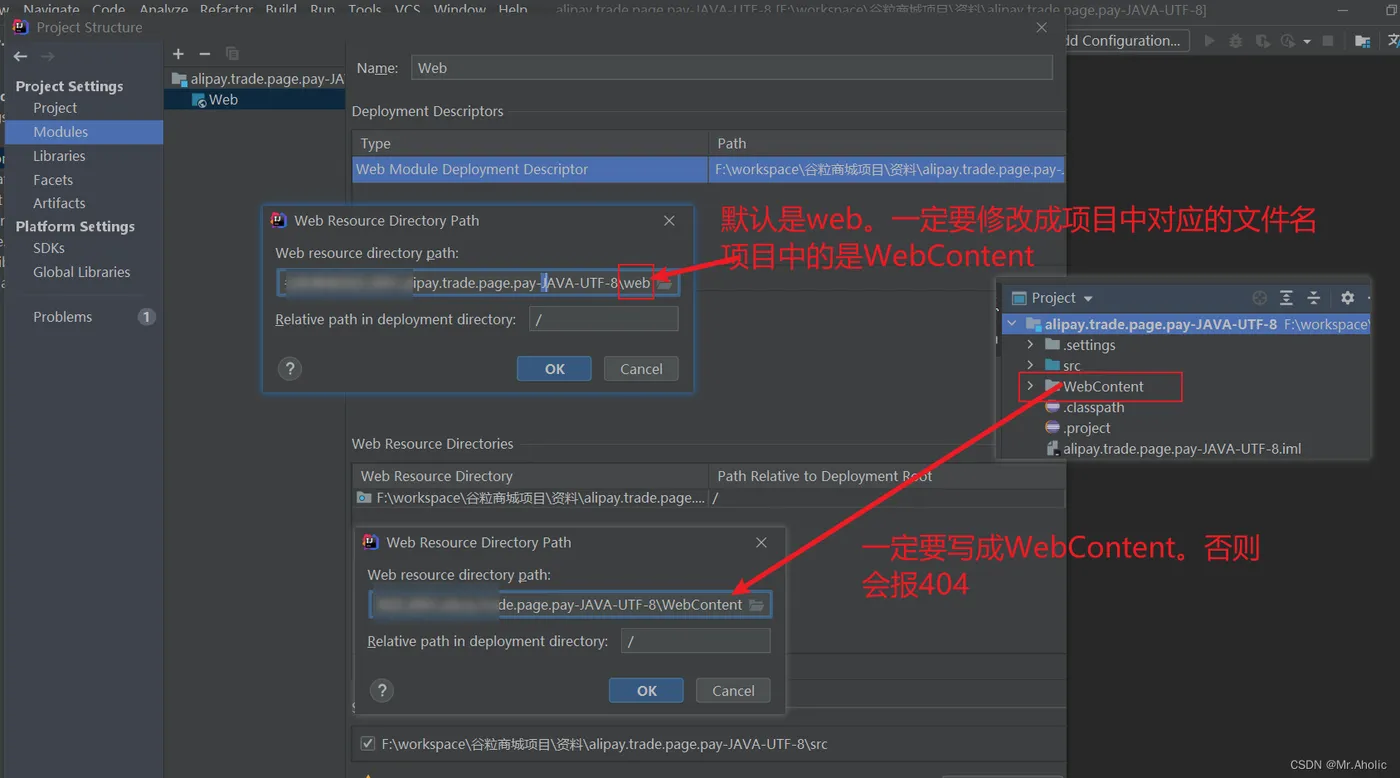The image size is (1400, 778).
Task: Browse folder icon in the upper web path field
Action: (x=665, y=283)
